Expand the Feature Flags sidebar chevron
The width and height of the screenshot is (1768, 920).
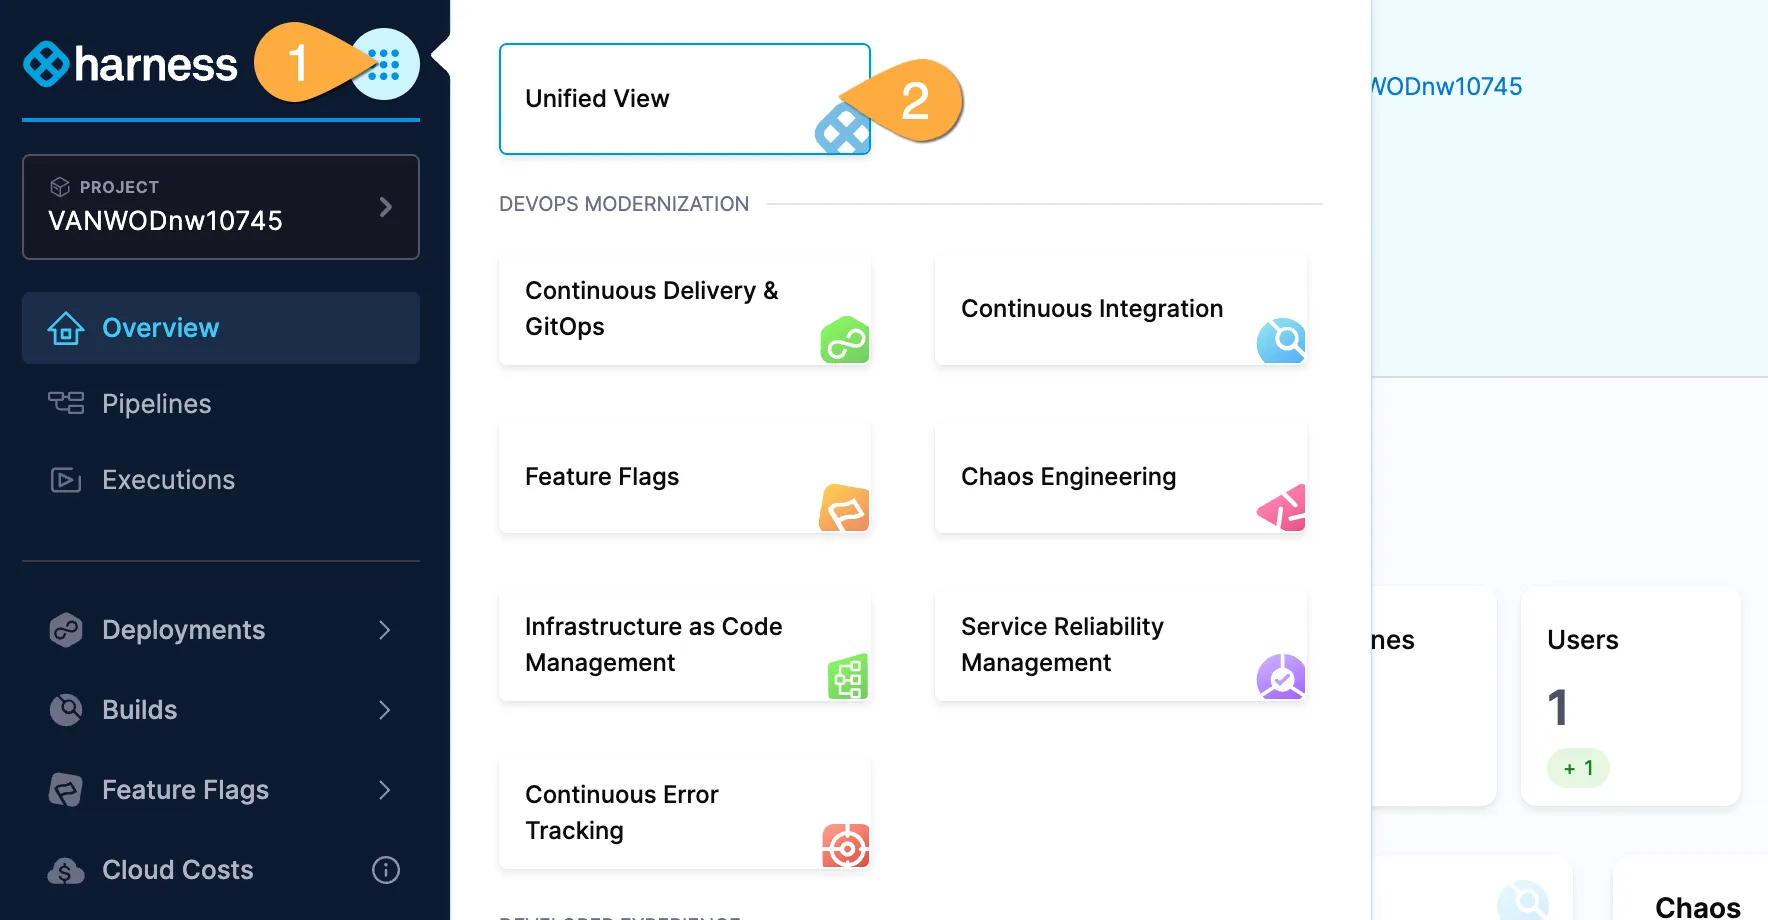click(x=385, y=790)
